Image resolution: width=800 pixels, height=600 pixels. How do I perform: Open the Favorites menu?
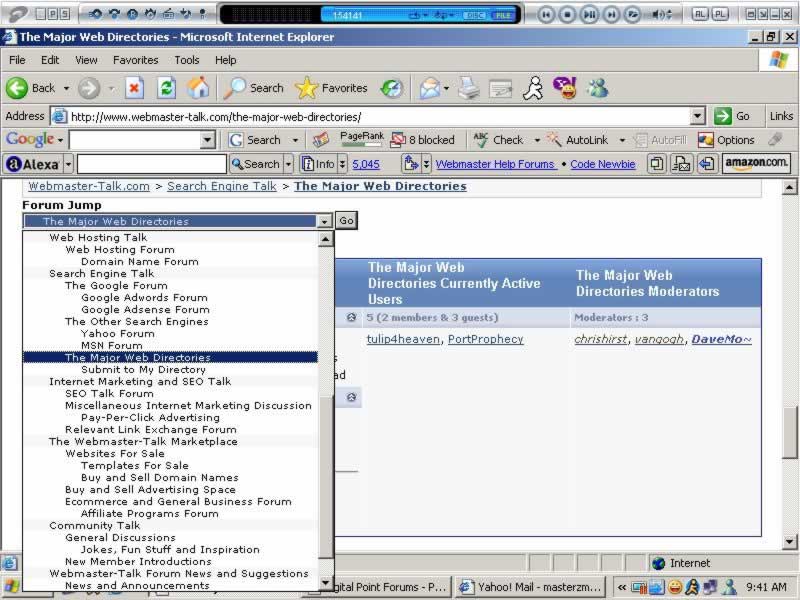[x=136, y=60]
